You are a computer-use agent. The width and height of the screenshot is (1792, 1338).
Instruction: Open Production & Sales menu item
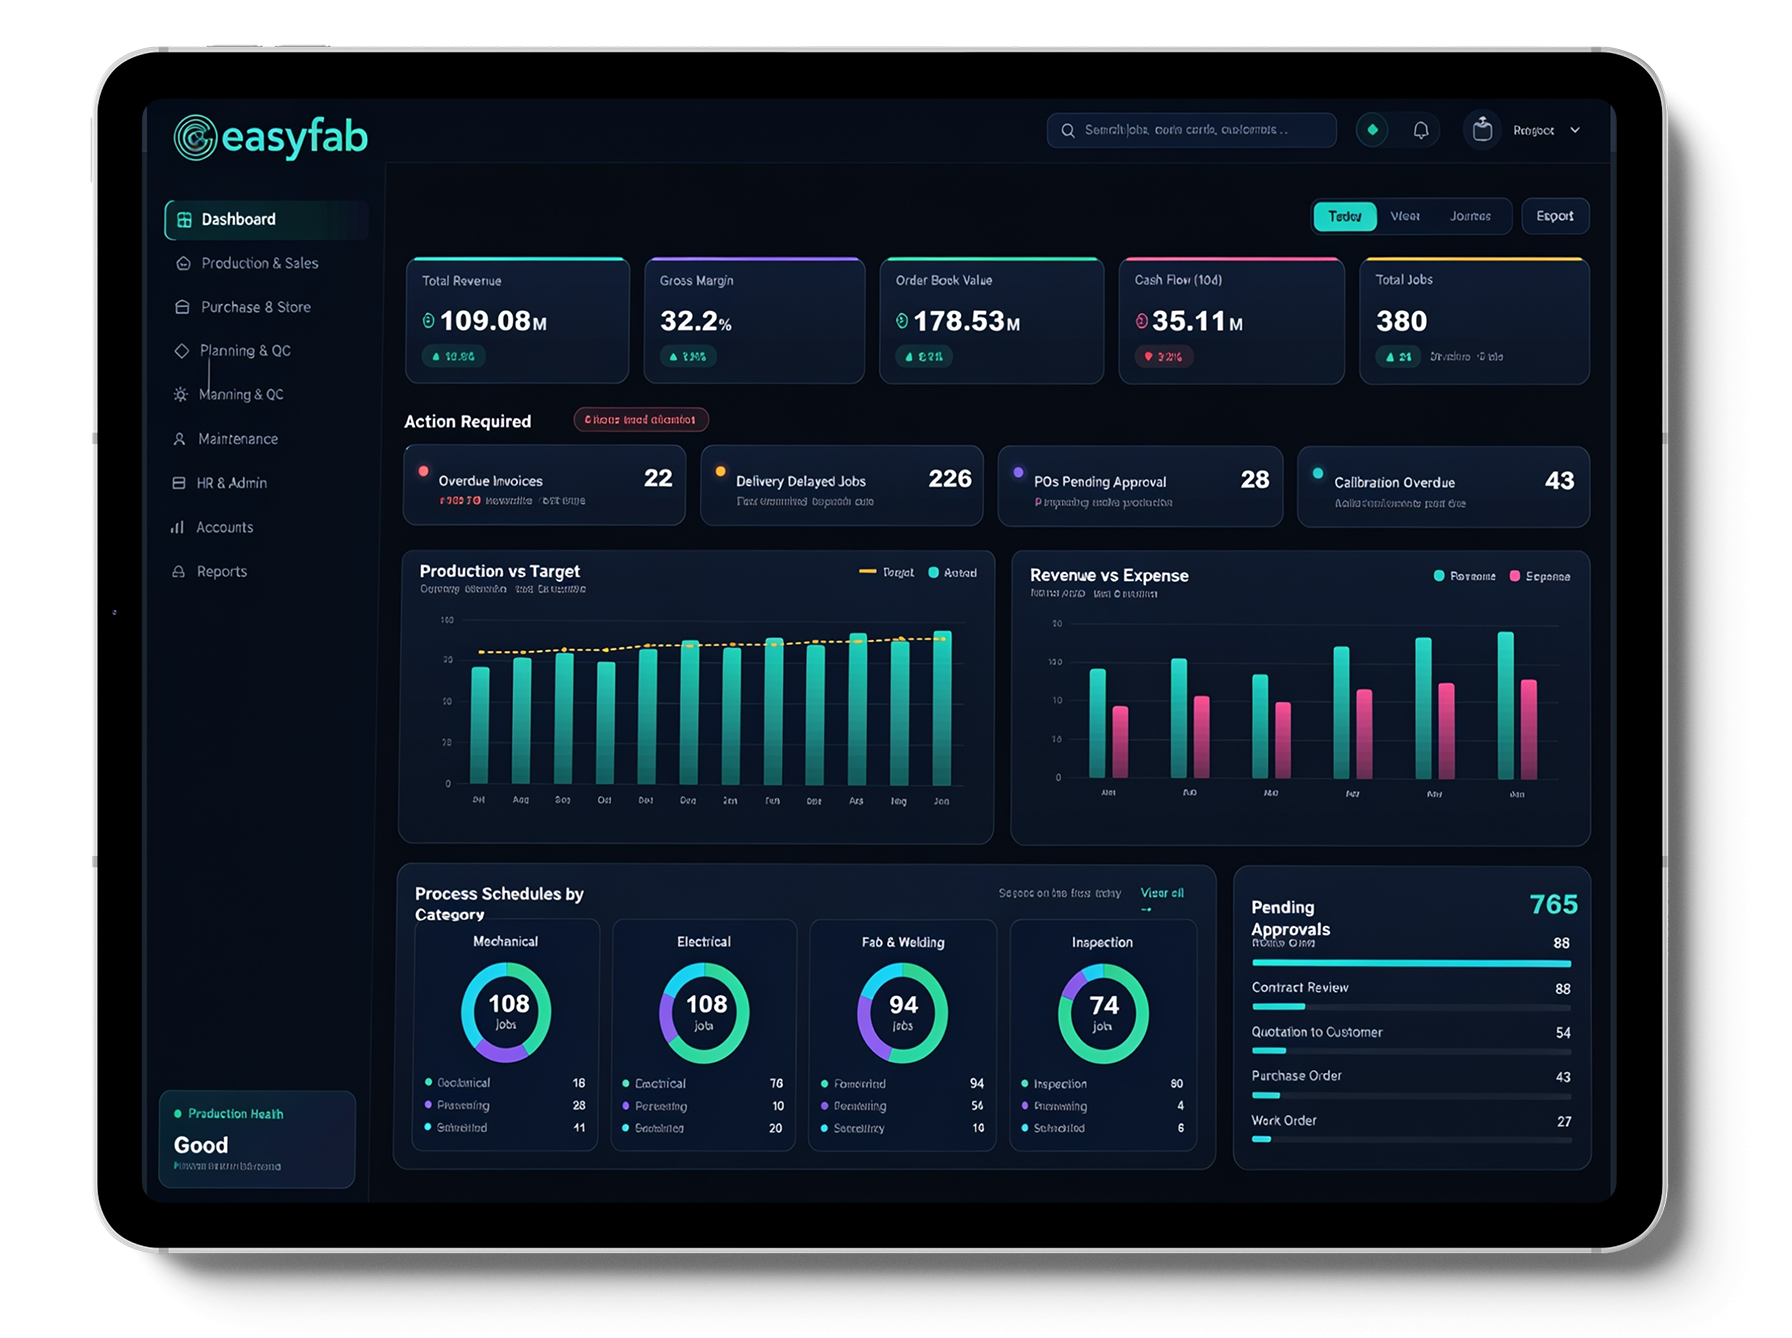(260, 264)
